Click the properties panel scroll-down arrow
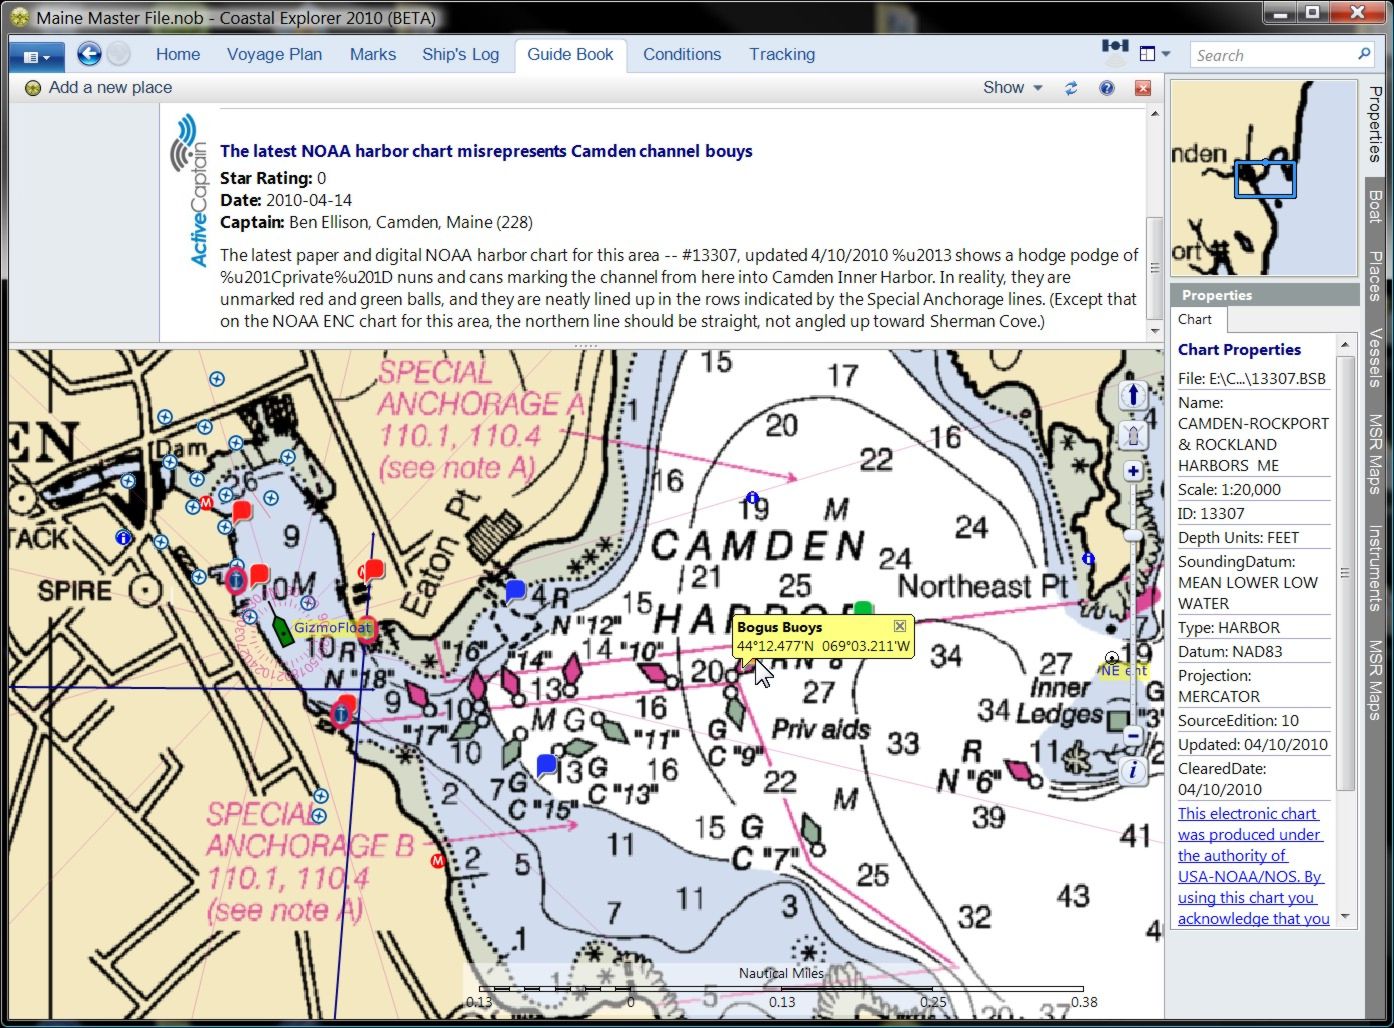Image resolution: width=1394 pixels, height=1028 pixels. coord(1345,916)
